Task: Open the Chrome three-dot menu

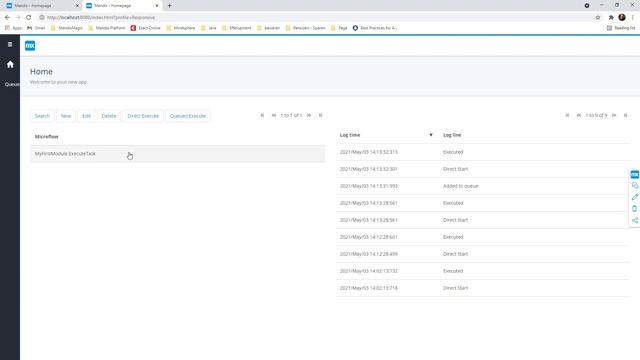Action: click(633, 18)
